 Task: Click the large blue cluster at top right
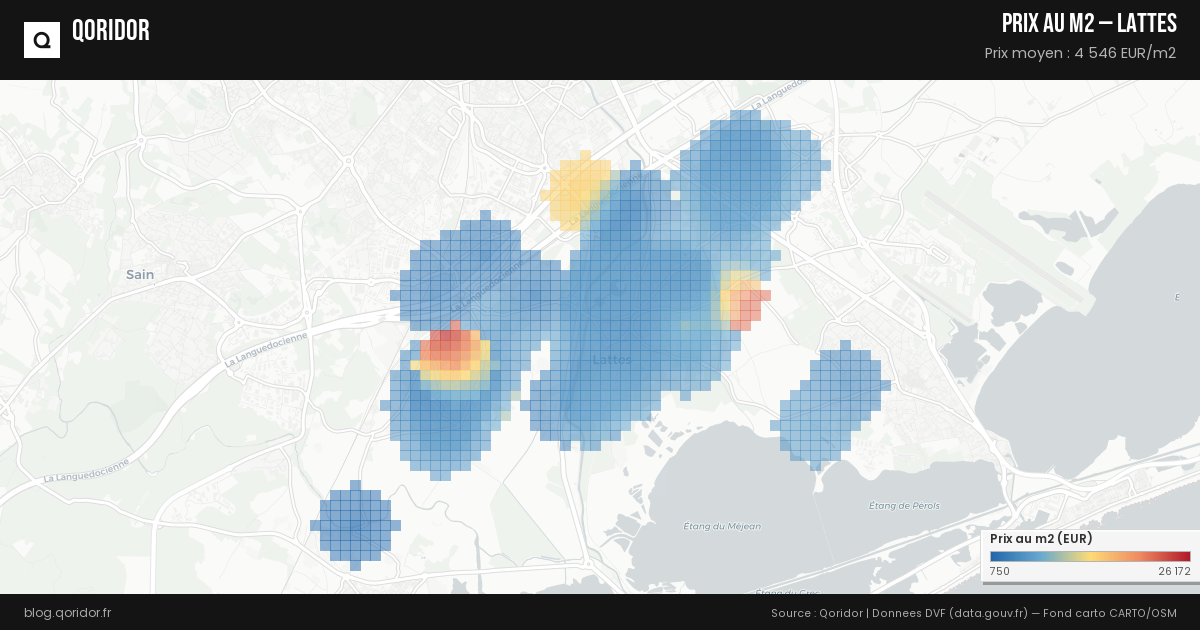click(x=750, y=170)
